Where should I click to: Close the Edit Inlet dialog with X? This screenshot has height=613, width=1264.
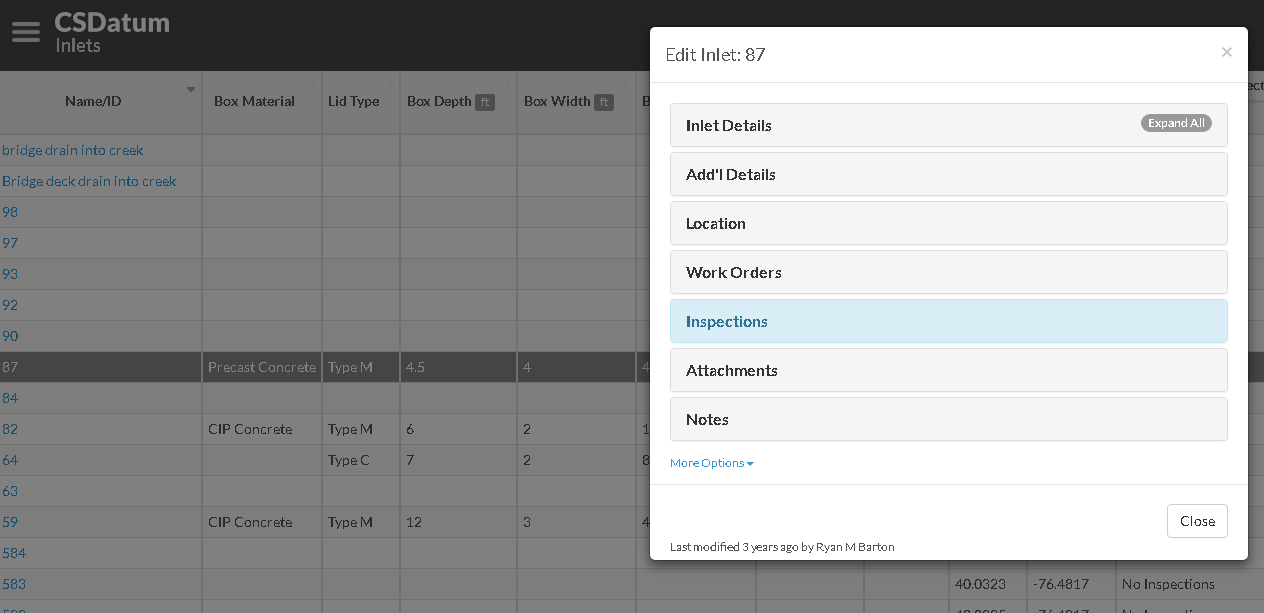coord(1226,52)
